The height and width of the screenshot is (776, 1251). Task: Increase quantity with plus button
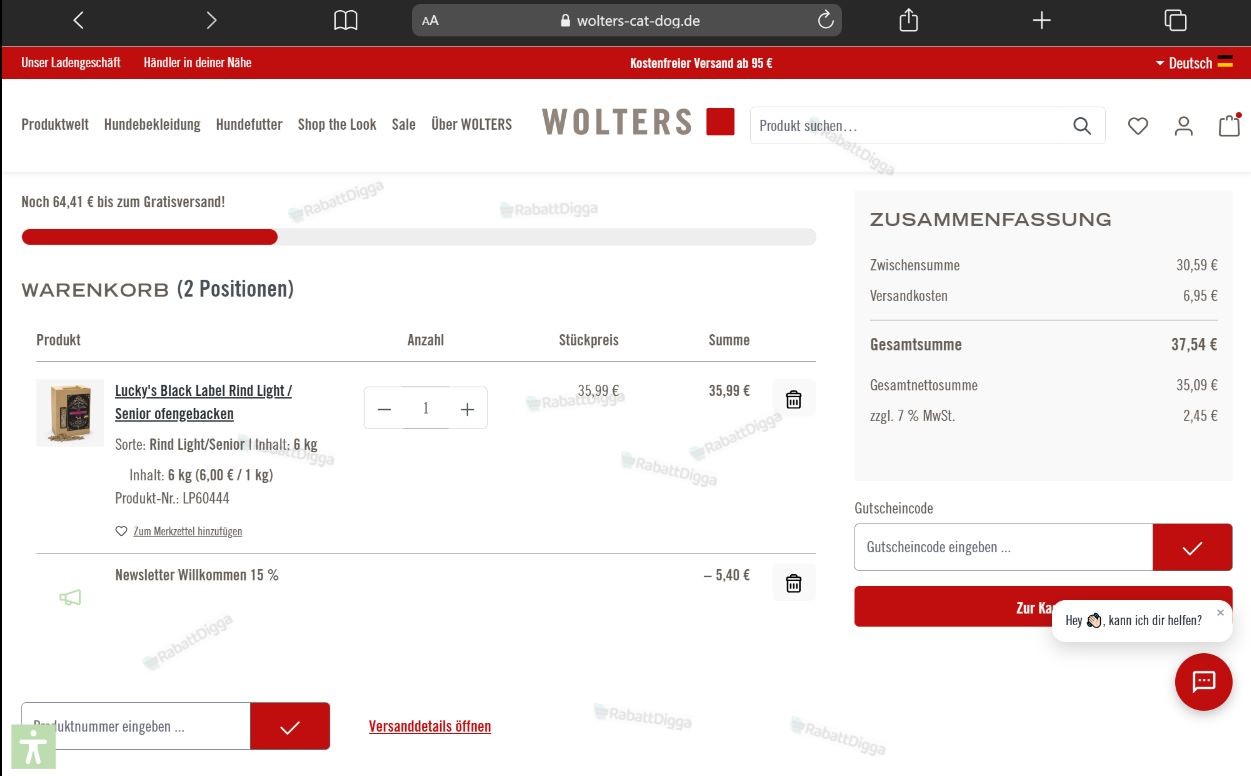(467, 409)
